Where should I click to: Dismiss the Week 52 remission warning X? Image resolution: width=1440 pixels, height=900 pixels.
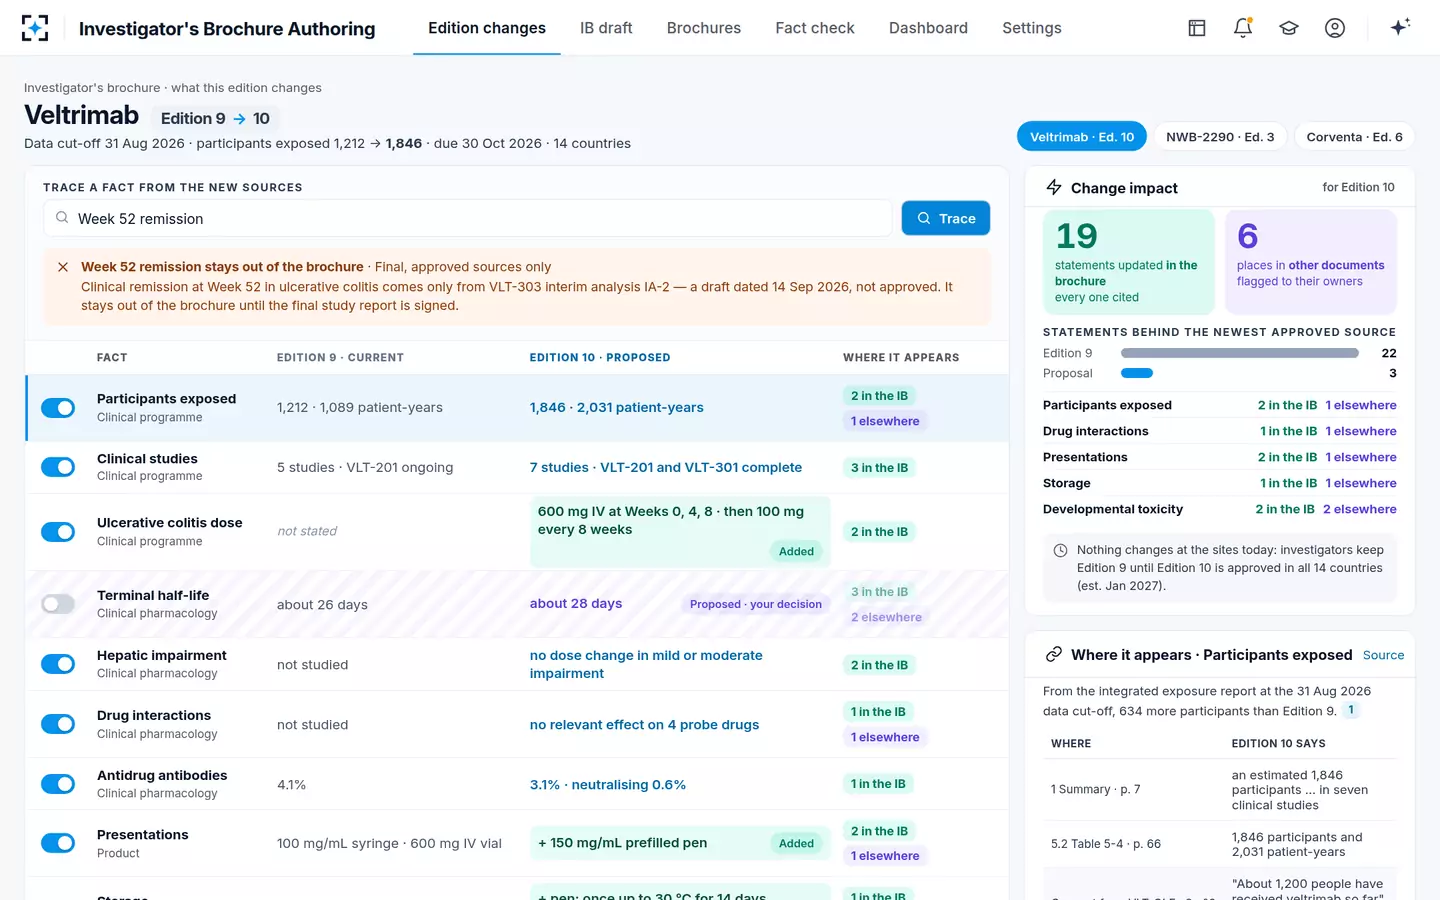[x=63, y=267]
